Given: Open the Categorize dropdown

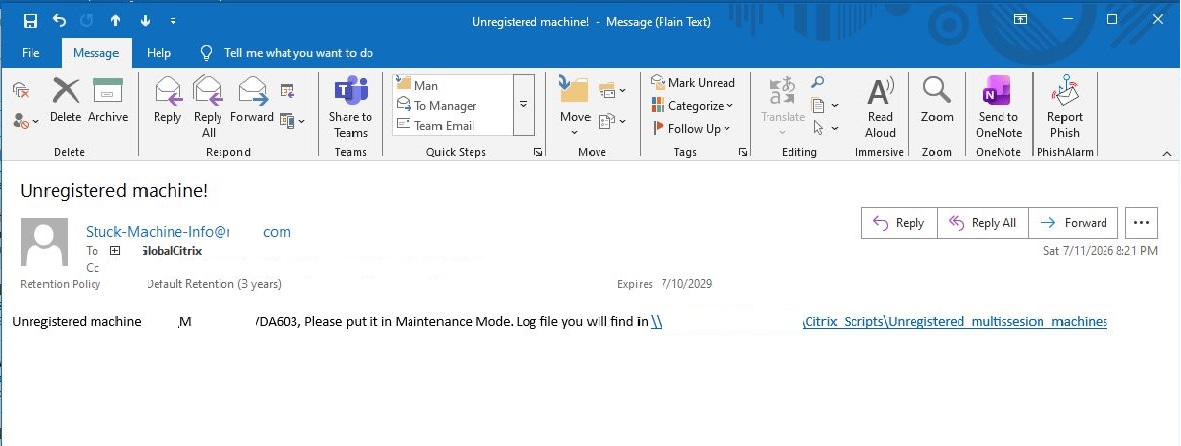Looking at the screenshot, I should (691, 105).
